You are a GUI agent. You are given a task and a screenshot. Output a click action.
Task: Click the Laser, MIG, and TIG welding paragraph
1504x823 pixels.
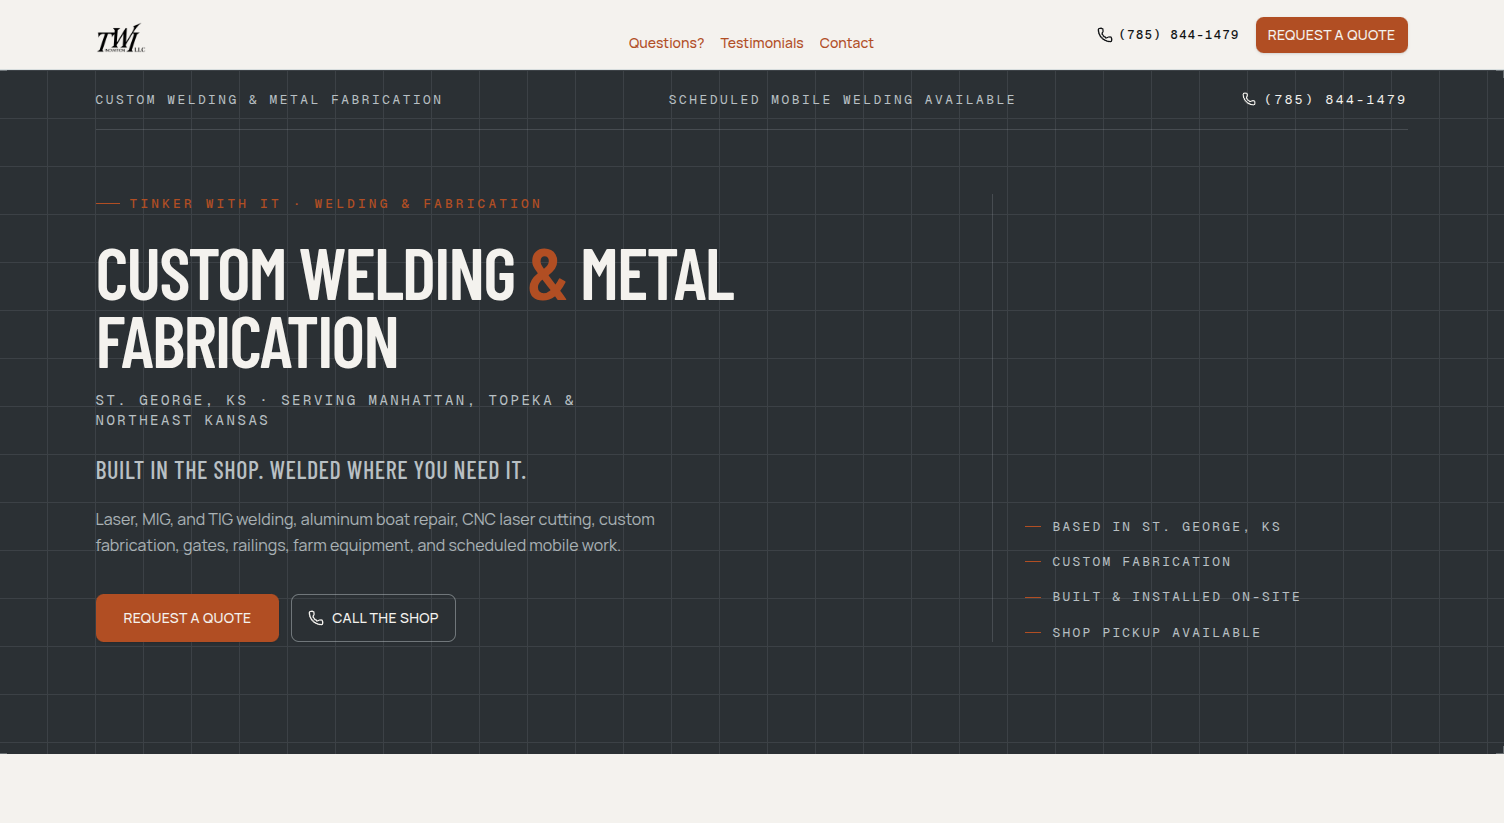point(375,532)
